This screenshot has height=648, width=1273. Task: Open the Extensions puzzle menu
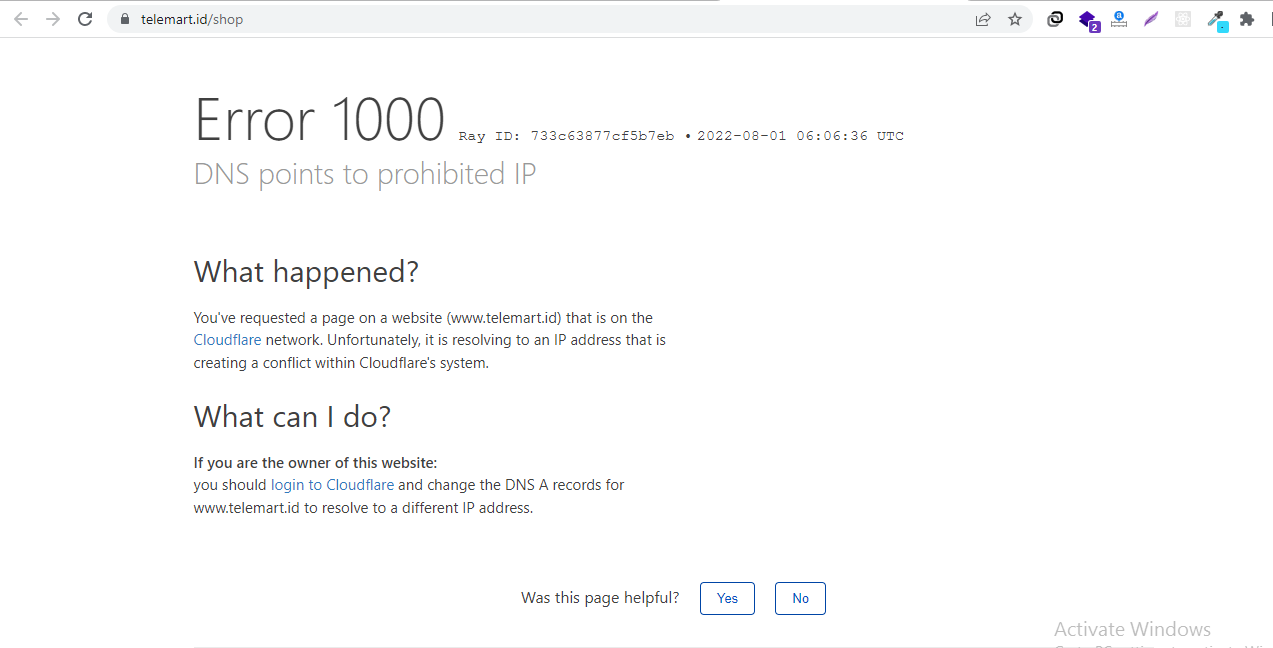[1247, 19]
